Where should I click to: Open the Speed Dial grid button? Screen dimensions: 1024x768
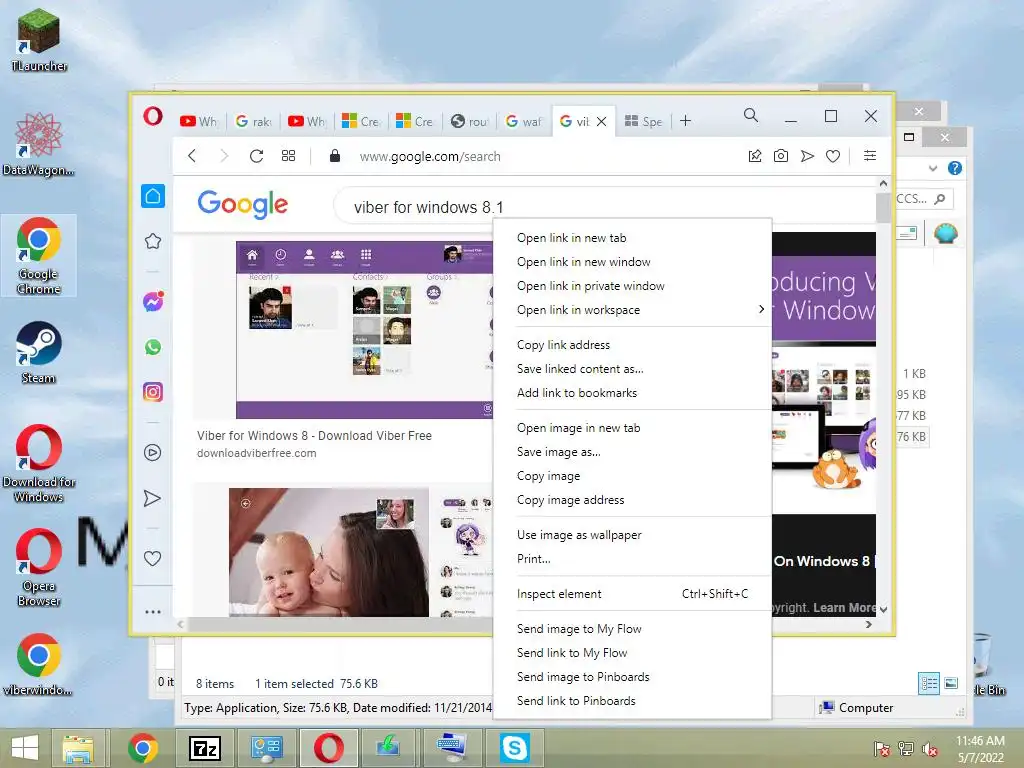coord(288,156)
